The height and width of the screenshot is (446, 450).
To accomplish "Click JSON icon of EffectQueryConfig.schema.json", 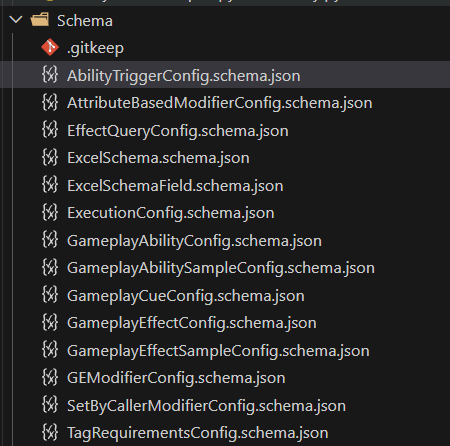I will point(50,129).
